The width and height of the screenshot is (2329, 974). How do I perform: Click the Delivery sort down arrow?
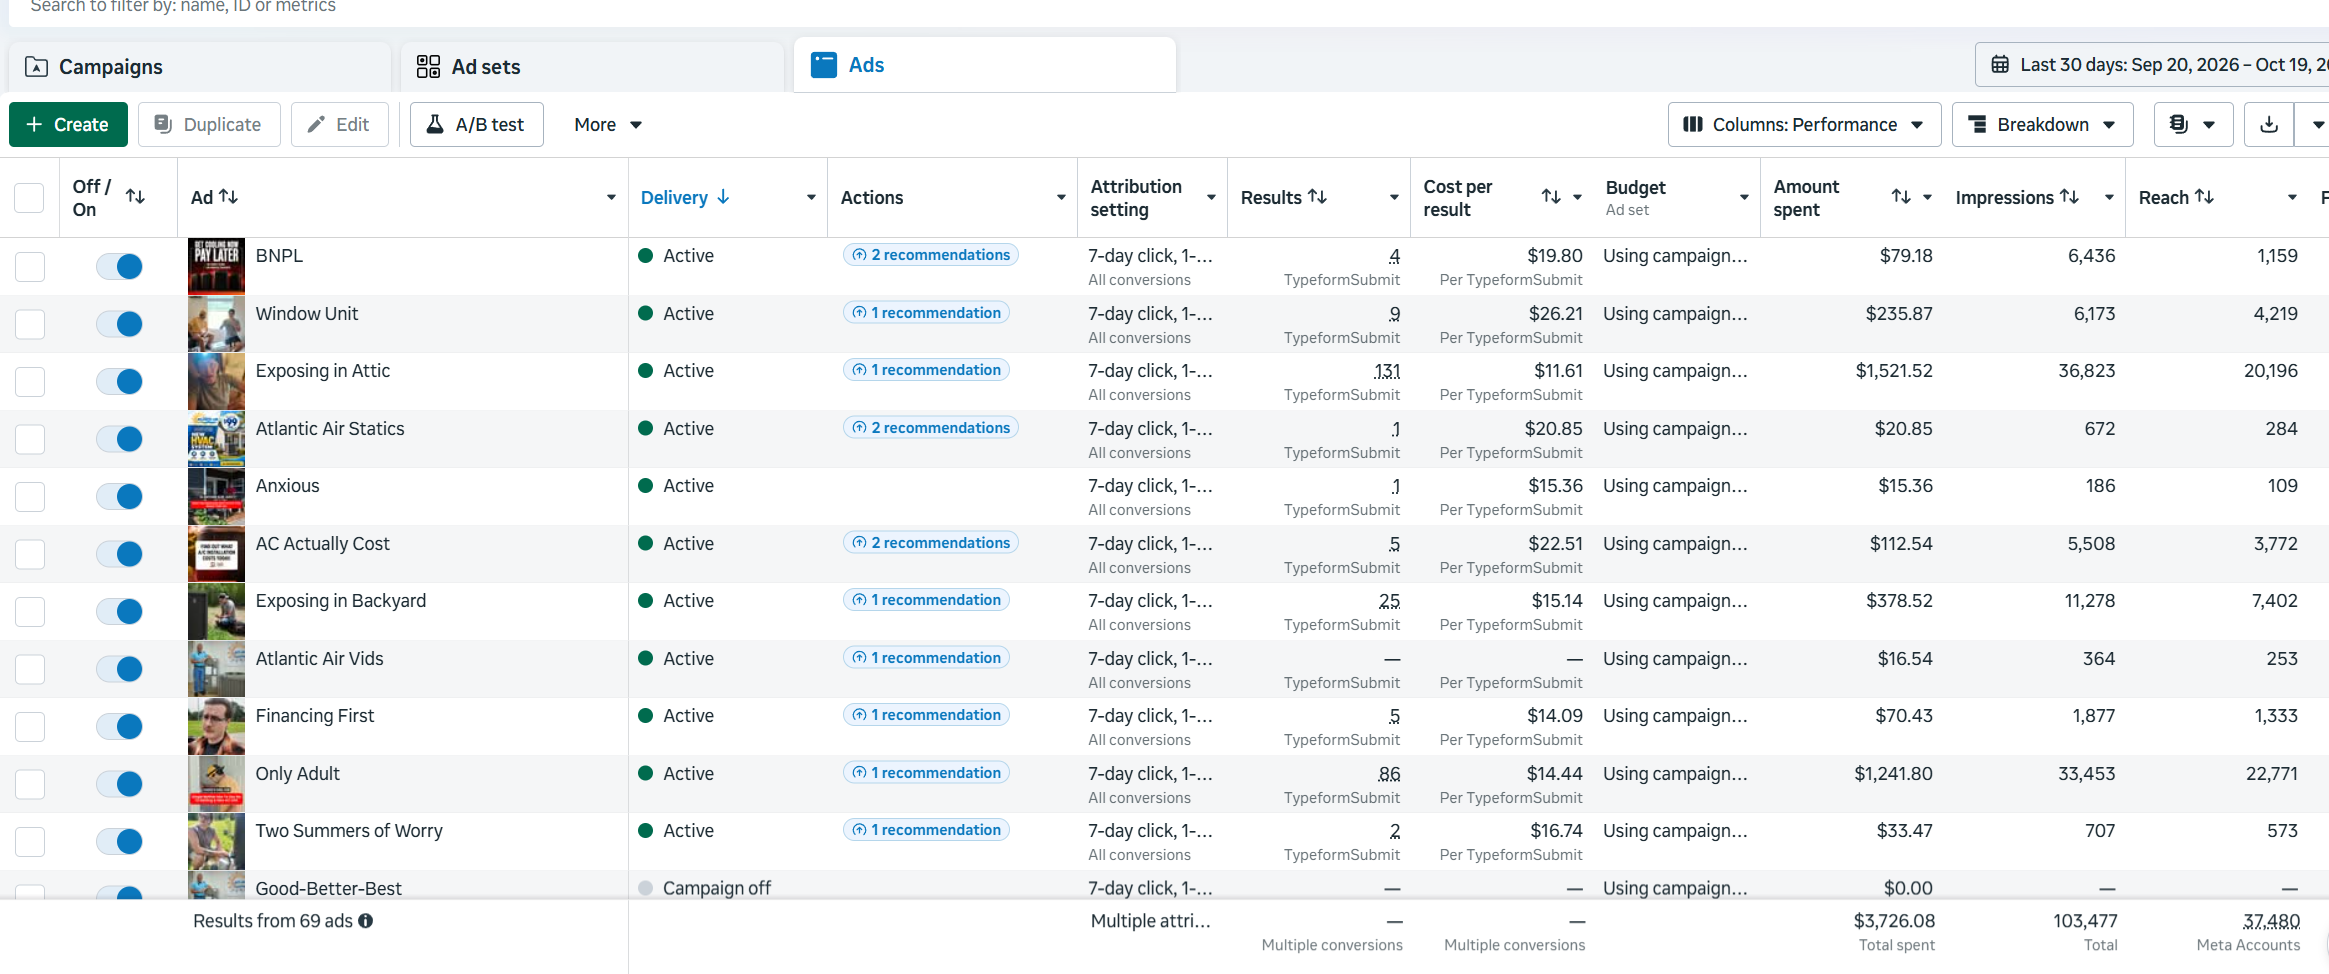pos(723,197)
